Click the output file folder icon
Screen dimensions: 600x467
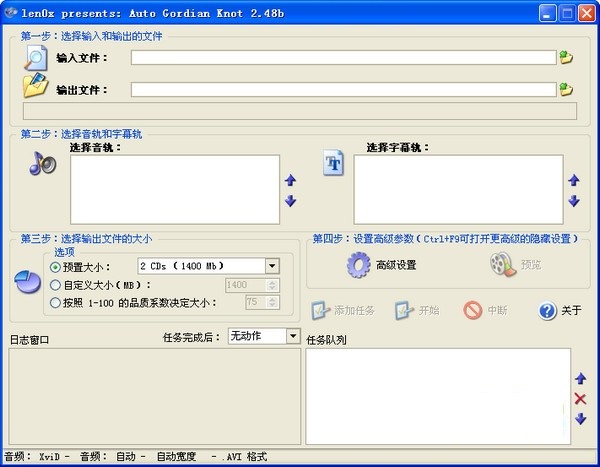coord(35,85)
